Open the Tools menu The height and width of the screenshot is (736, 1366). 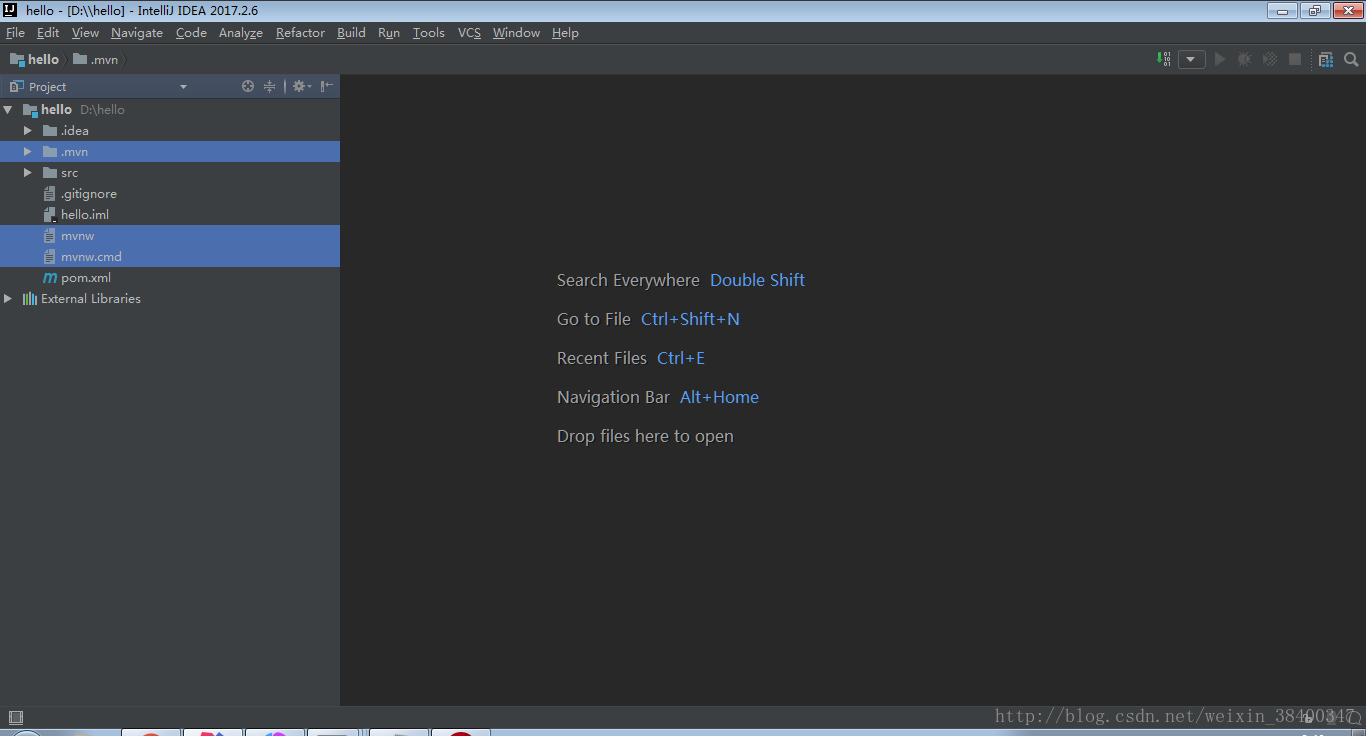click(429, 32)
